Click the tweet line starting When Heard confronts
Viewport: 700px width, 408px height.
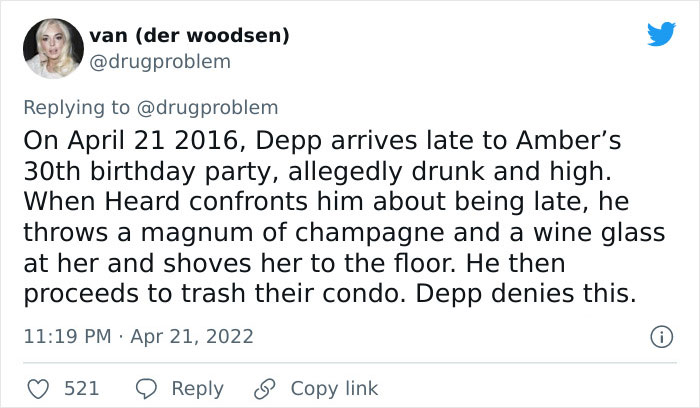point(326,202)
